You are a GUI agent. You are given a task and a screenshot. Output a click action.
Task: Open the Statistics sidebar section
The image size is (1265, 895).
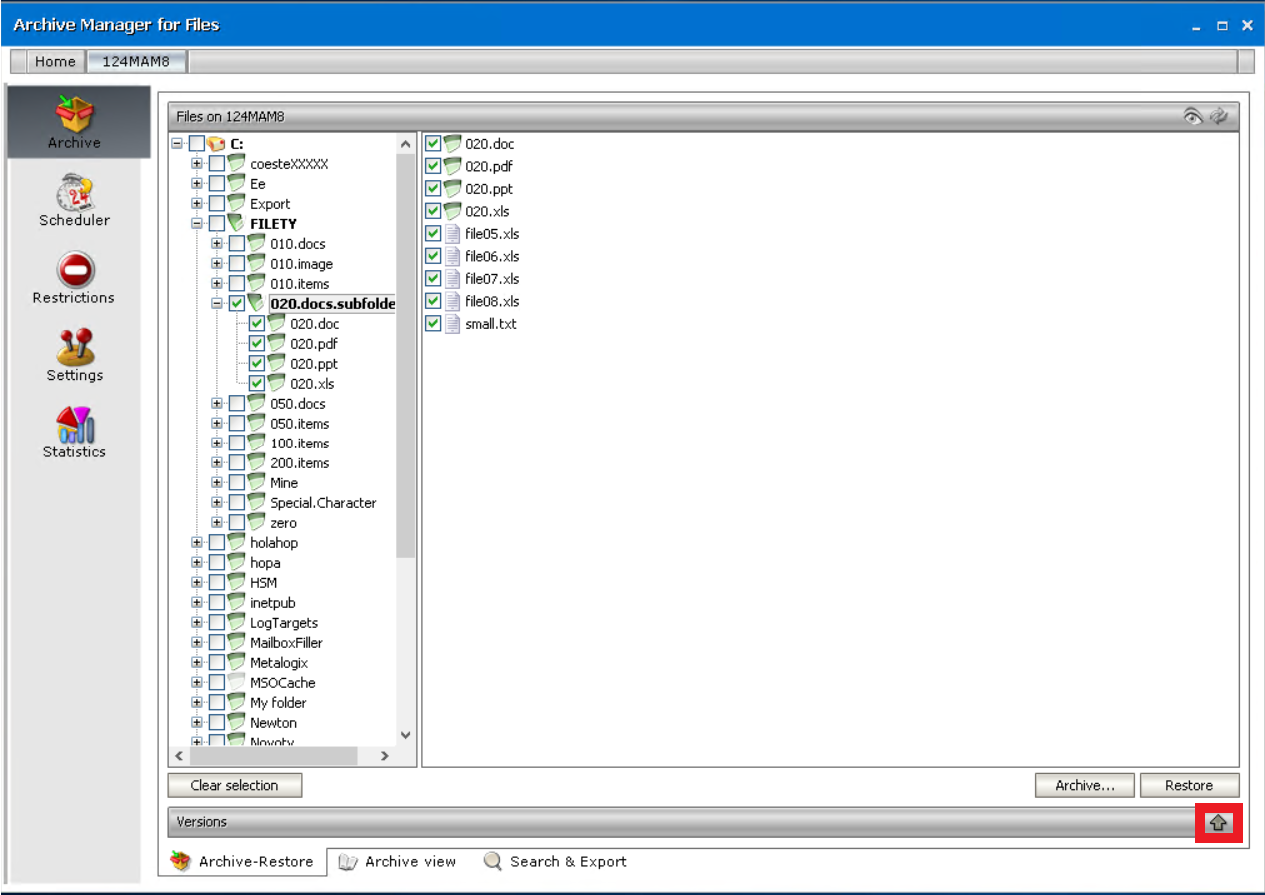pos(75,431)
